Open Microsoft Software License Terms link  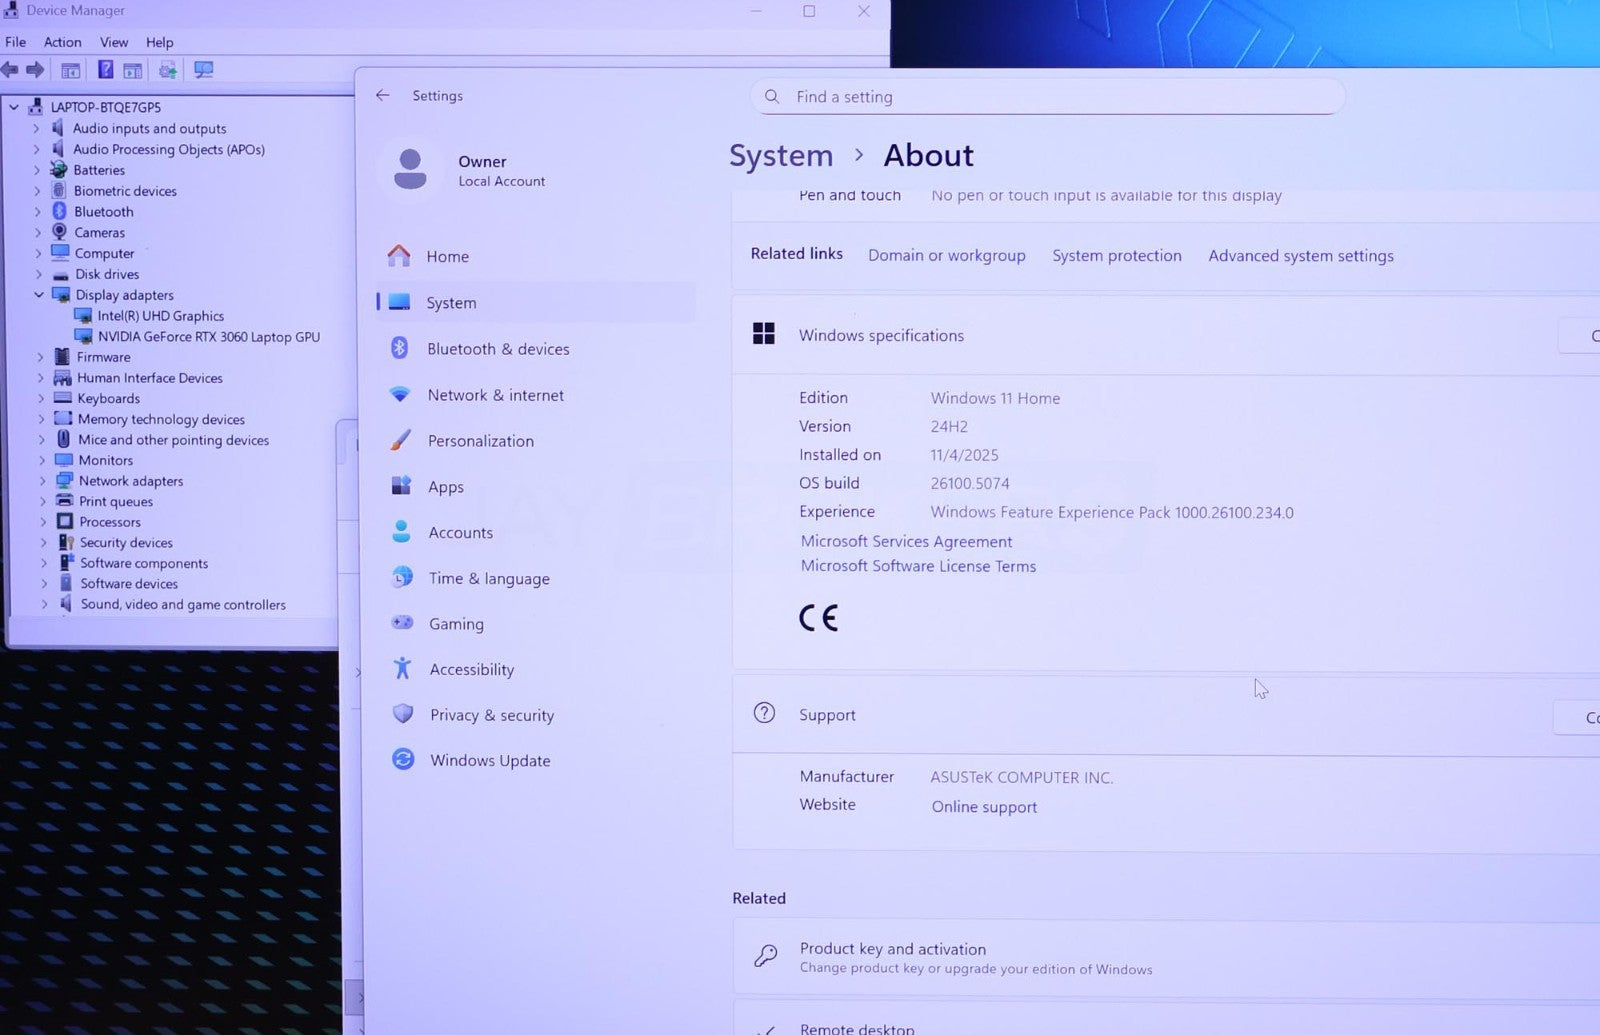(x=918, y=566)
